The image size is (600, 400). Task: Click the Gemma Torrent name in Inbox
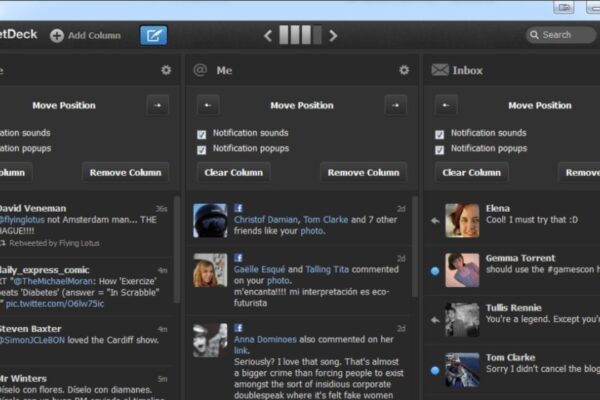[520, 258]
